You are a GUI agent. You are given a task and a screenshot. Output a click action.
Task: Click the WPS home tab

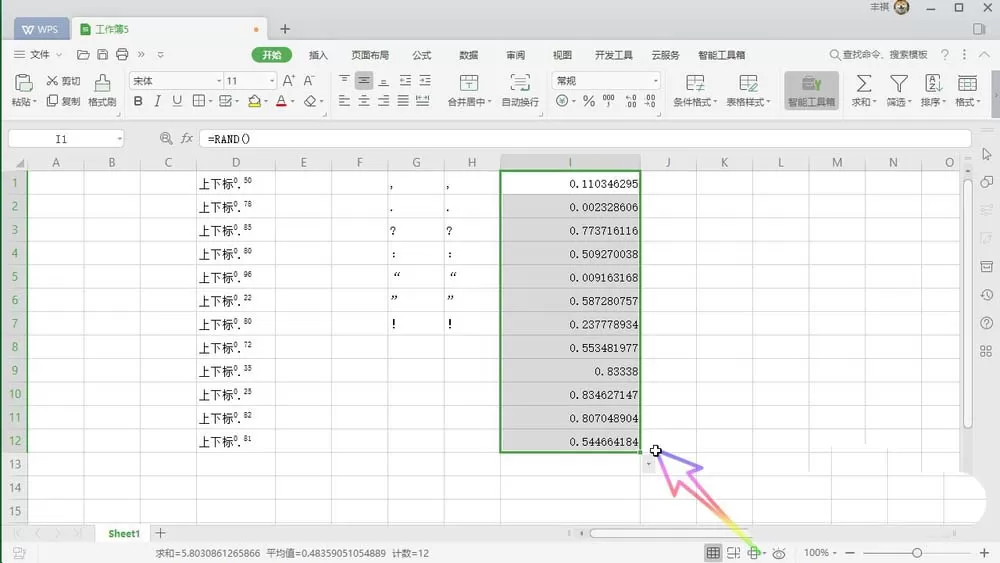[41, 29]
